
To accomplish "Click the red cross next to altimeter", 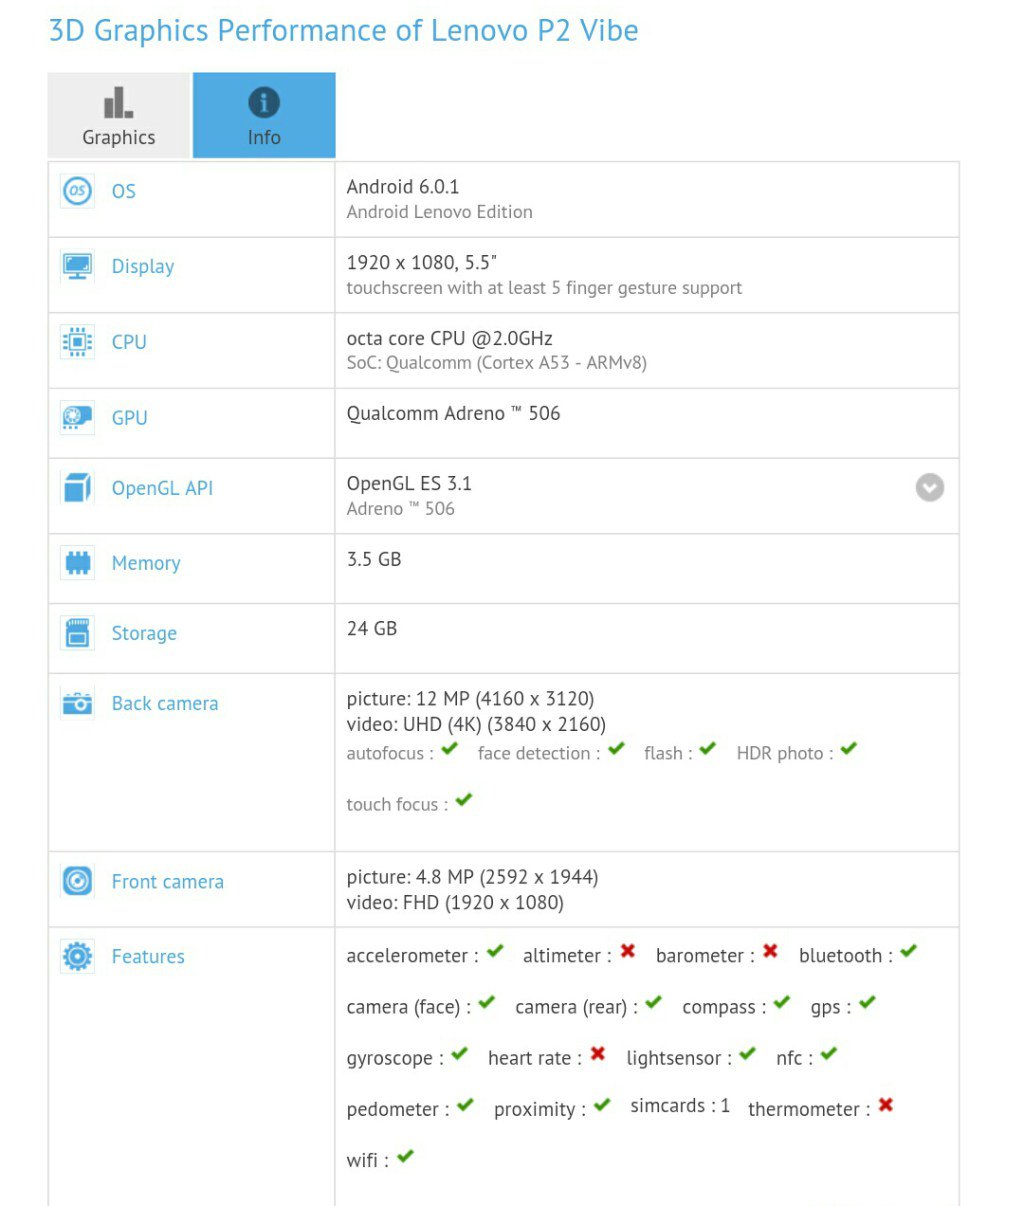I will coord(628,951).
